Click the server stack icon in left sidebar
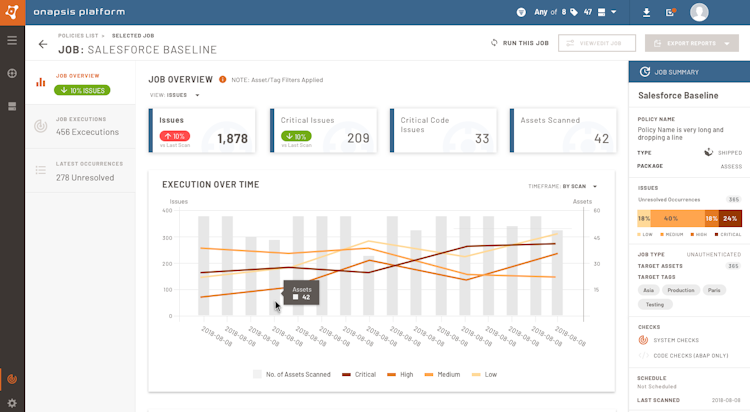Screen dimensions: 750x412 [x=12, y=106]
